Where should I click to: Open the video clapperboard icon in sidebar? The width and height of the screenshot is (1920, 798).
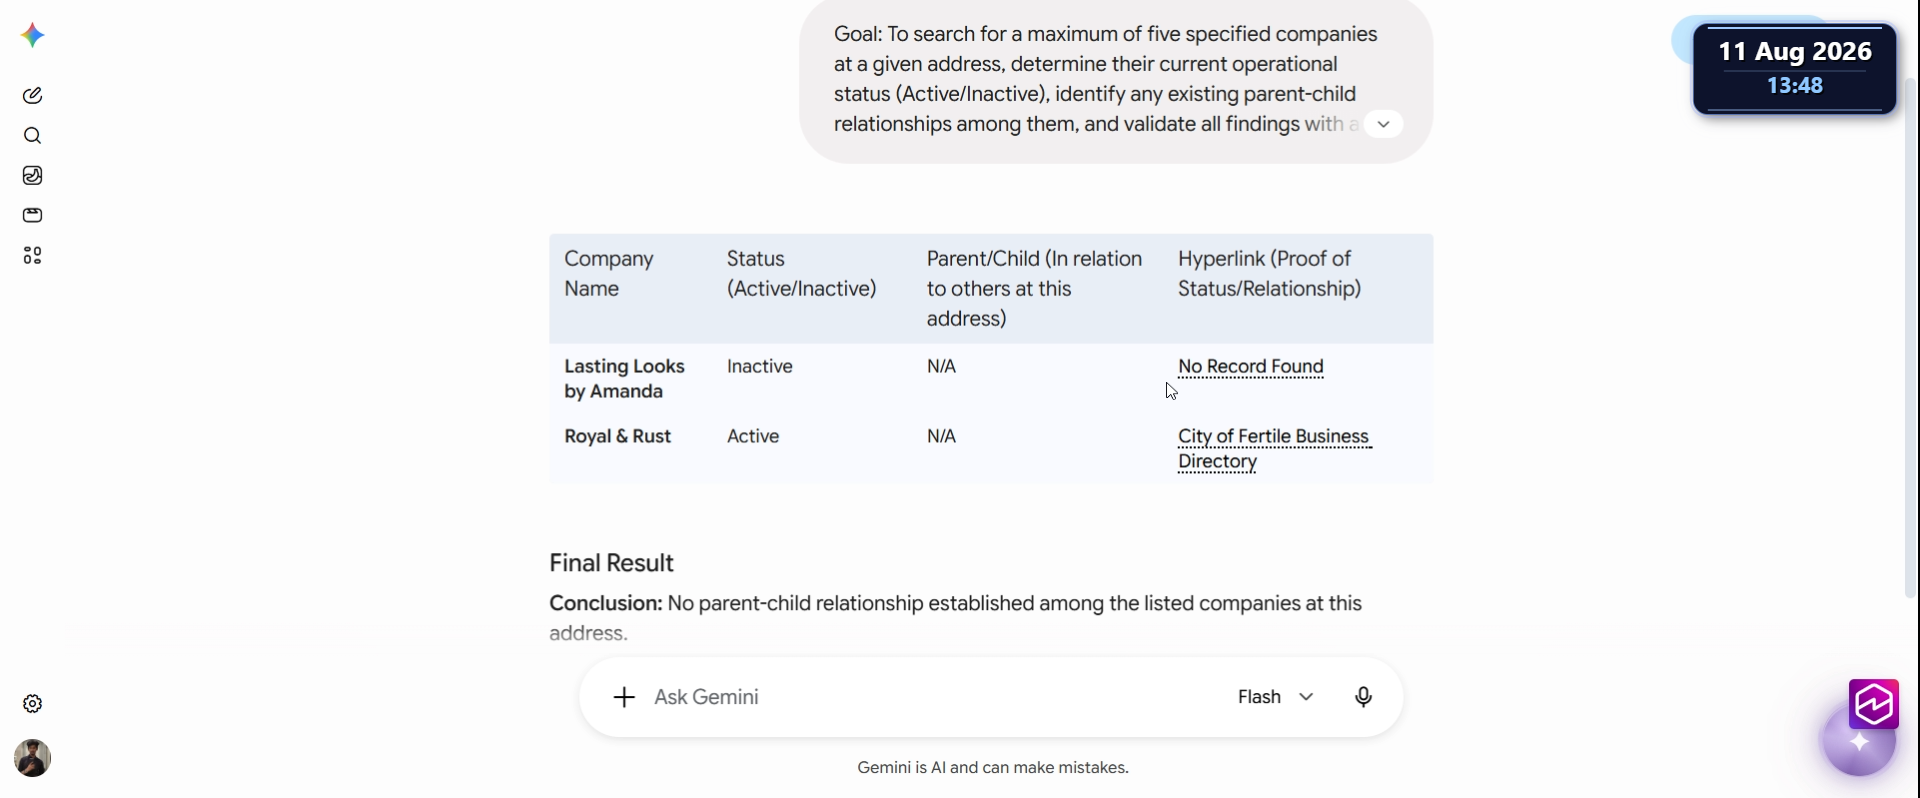pyautogui.click(x=32, y=216)
